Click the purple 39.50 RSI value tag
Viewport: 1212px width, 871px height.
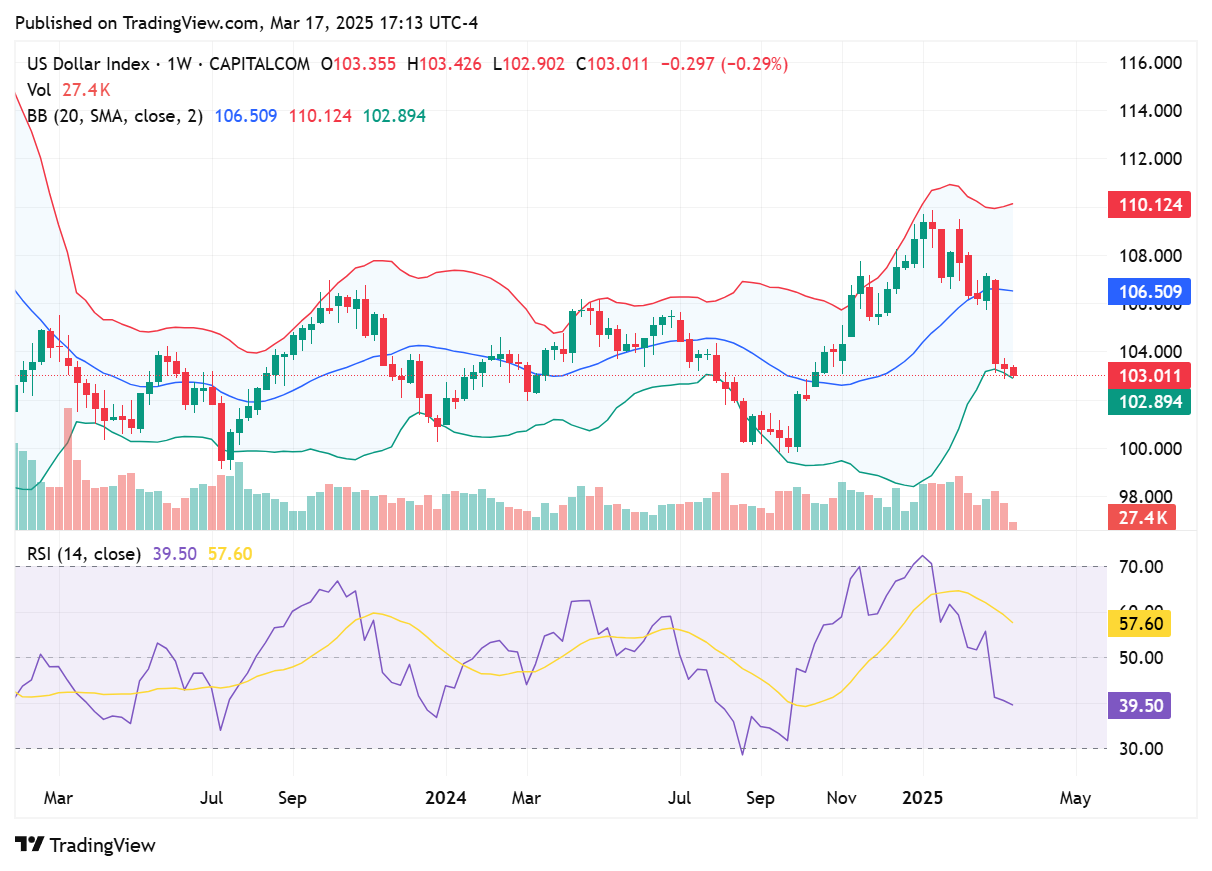point(1139,705)
